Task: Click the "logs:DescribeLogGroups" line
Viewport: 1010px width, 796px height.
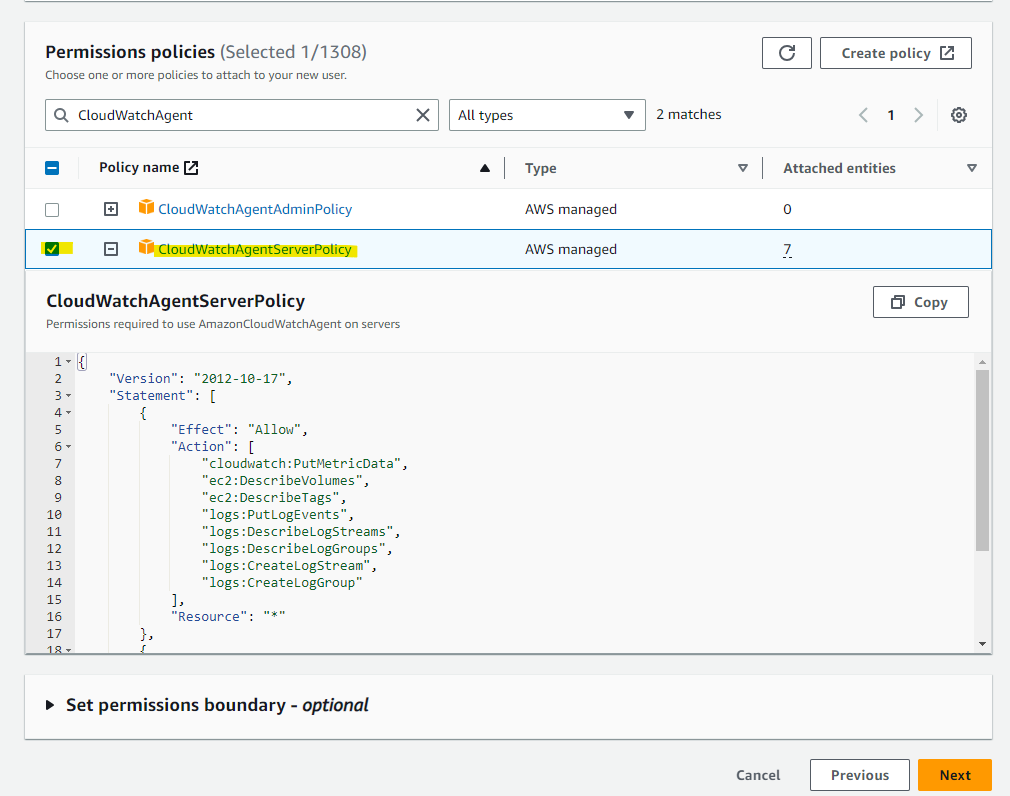Action: tap(297, 549)
